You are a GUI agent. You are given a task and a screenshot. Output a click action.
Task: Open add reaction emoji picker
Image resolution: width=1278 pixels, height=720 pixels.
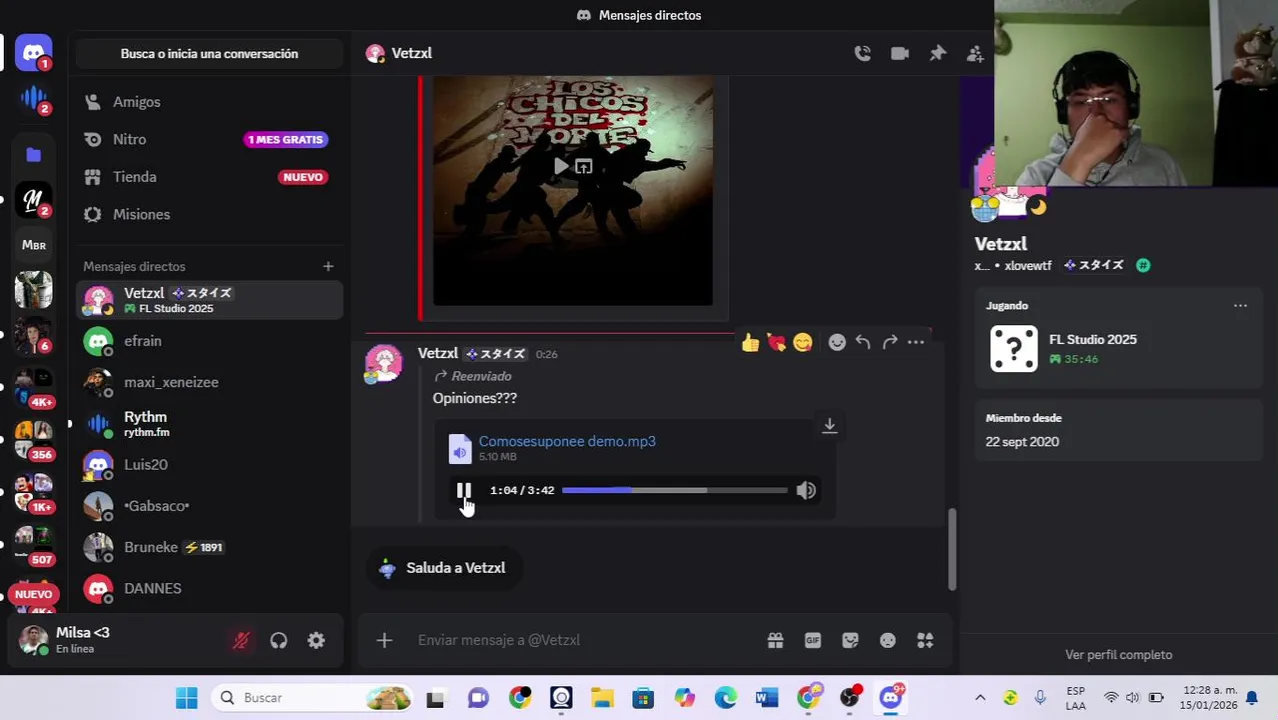[837, 343]
